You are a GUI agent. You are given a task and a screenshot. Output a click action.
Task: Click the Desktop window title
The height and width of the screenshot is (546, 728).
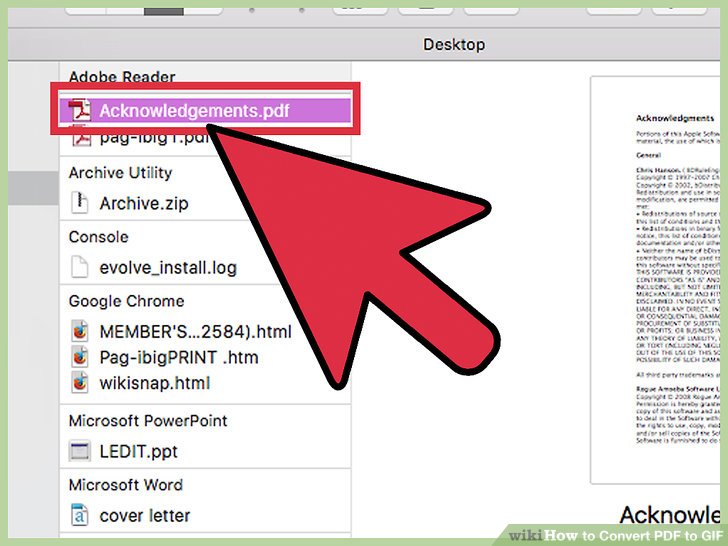pyautogui.click(x=454, y=45)
